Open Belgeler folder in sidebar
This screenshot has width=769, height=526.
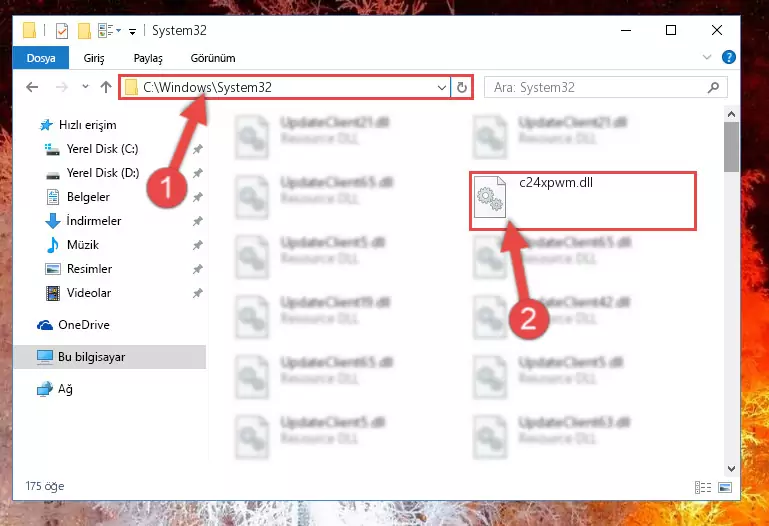tap(88, 197)
